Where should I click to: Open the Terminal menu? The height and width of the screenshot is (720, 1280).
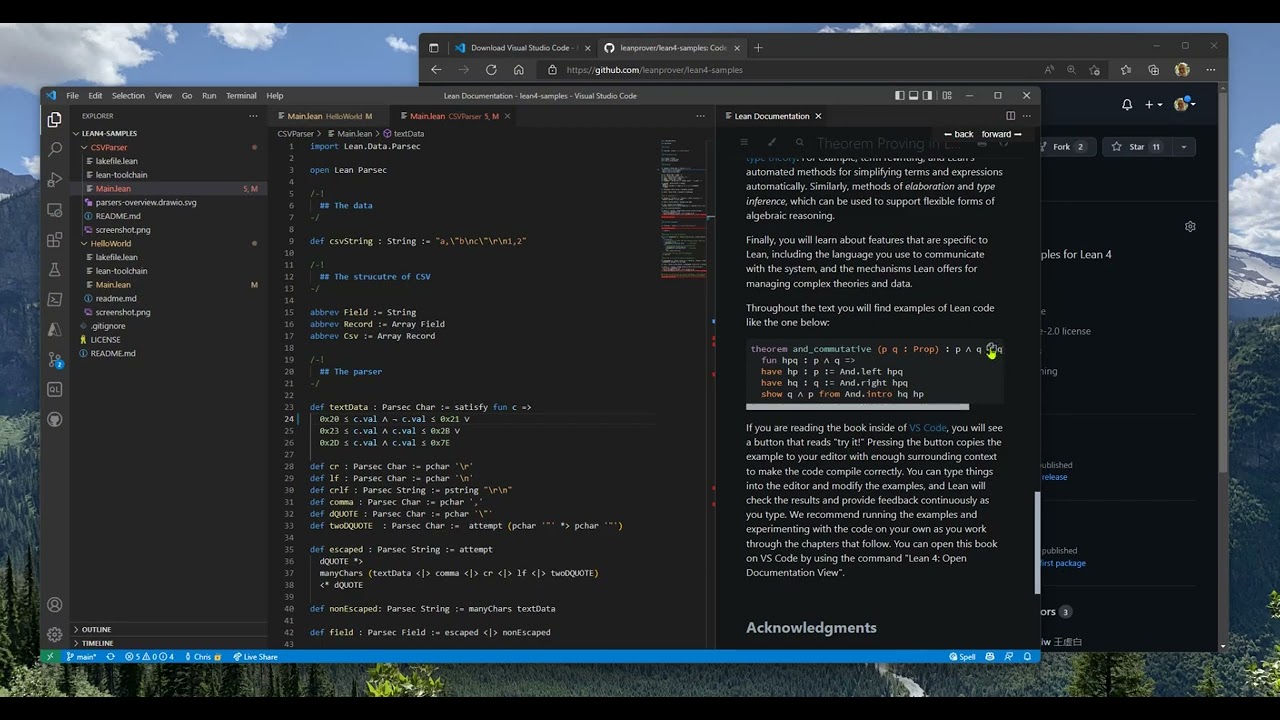[x=241, y=96]
